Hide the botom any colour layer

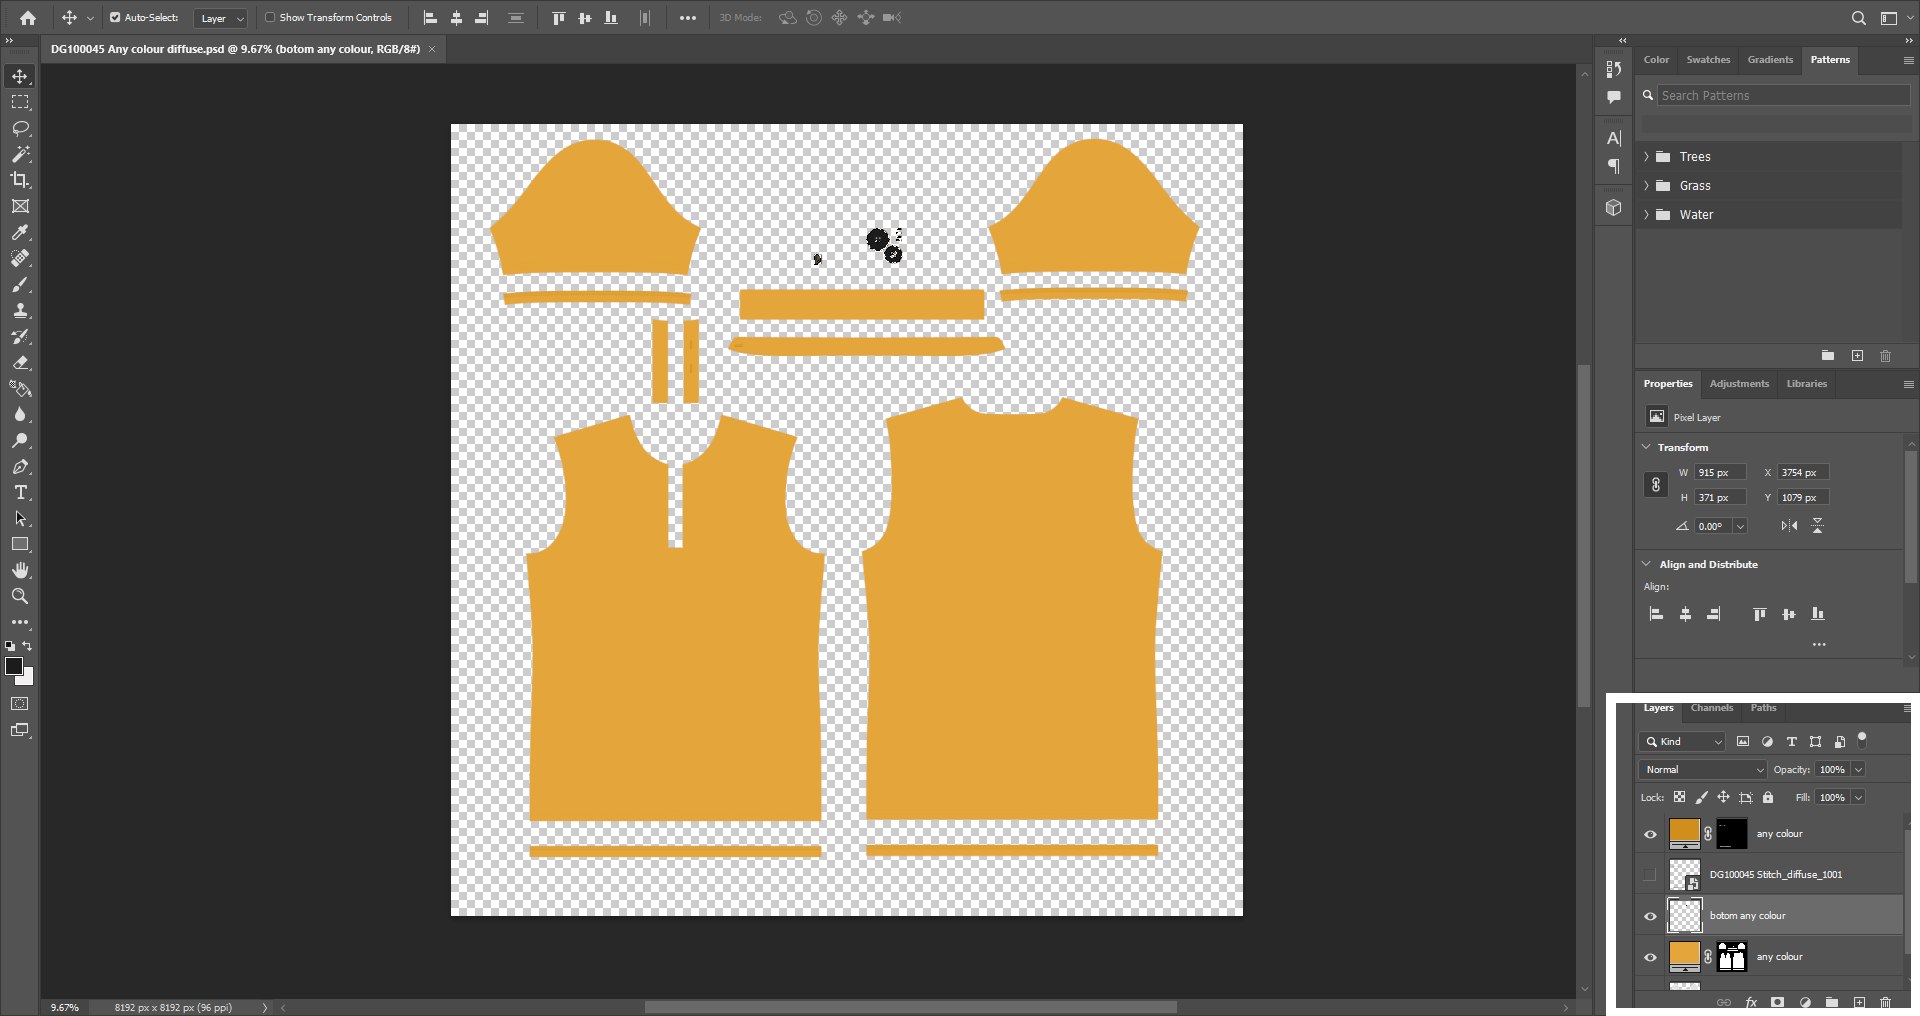coord(1650,916)
